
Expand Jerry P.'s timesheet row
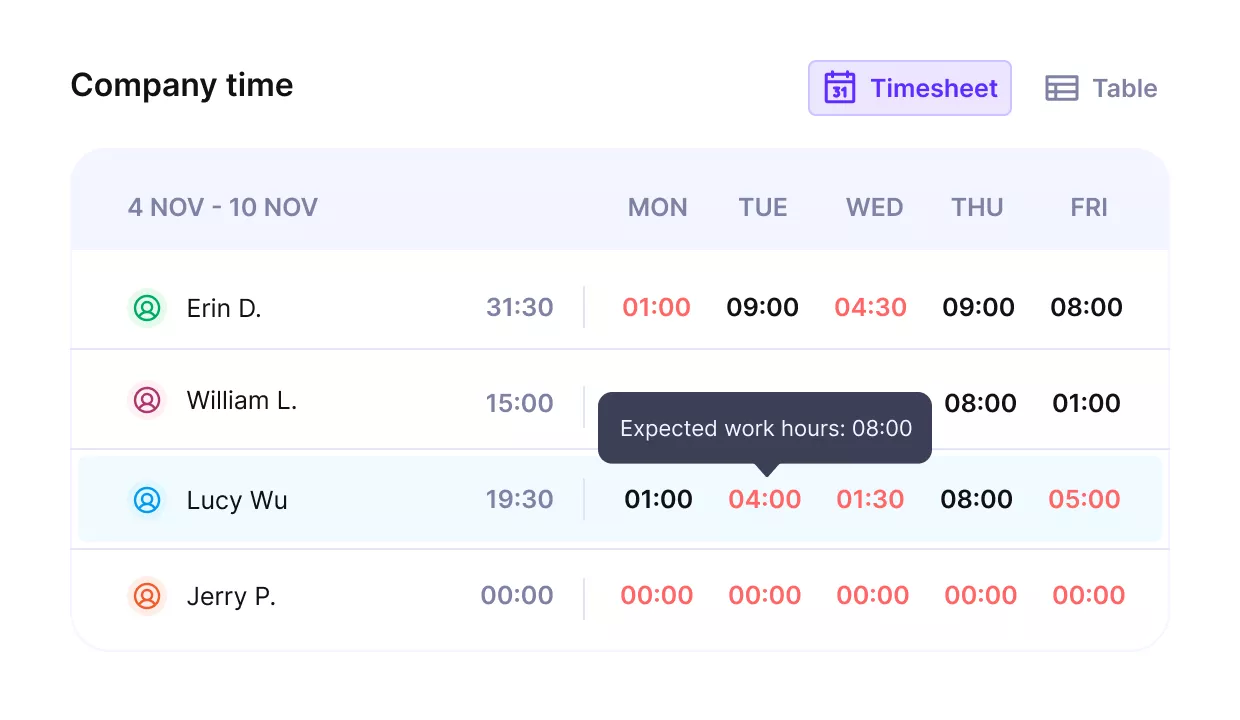pos(231,596)
